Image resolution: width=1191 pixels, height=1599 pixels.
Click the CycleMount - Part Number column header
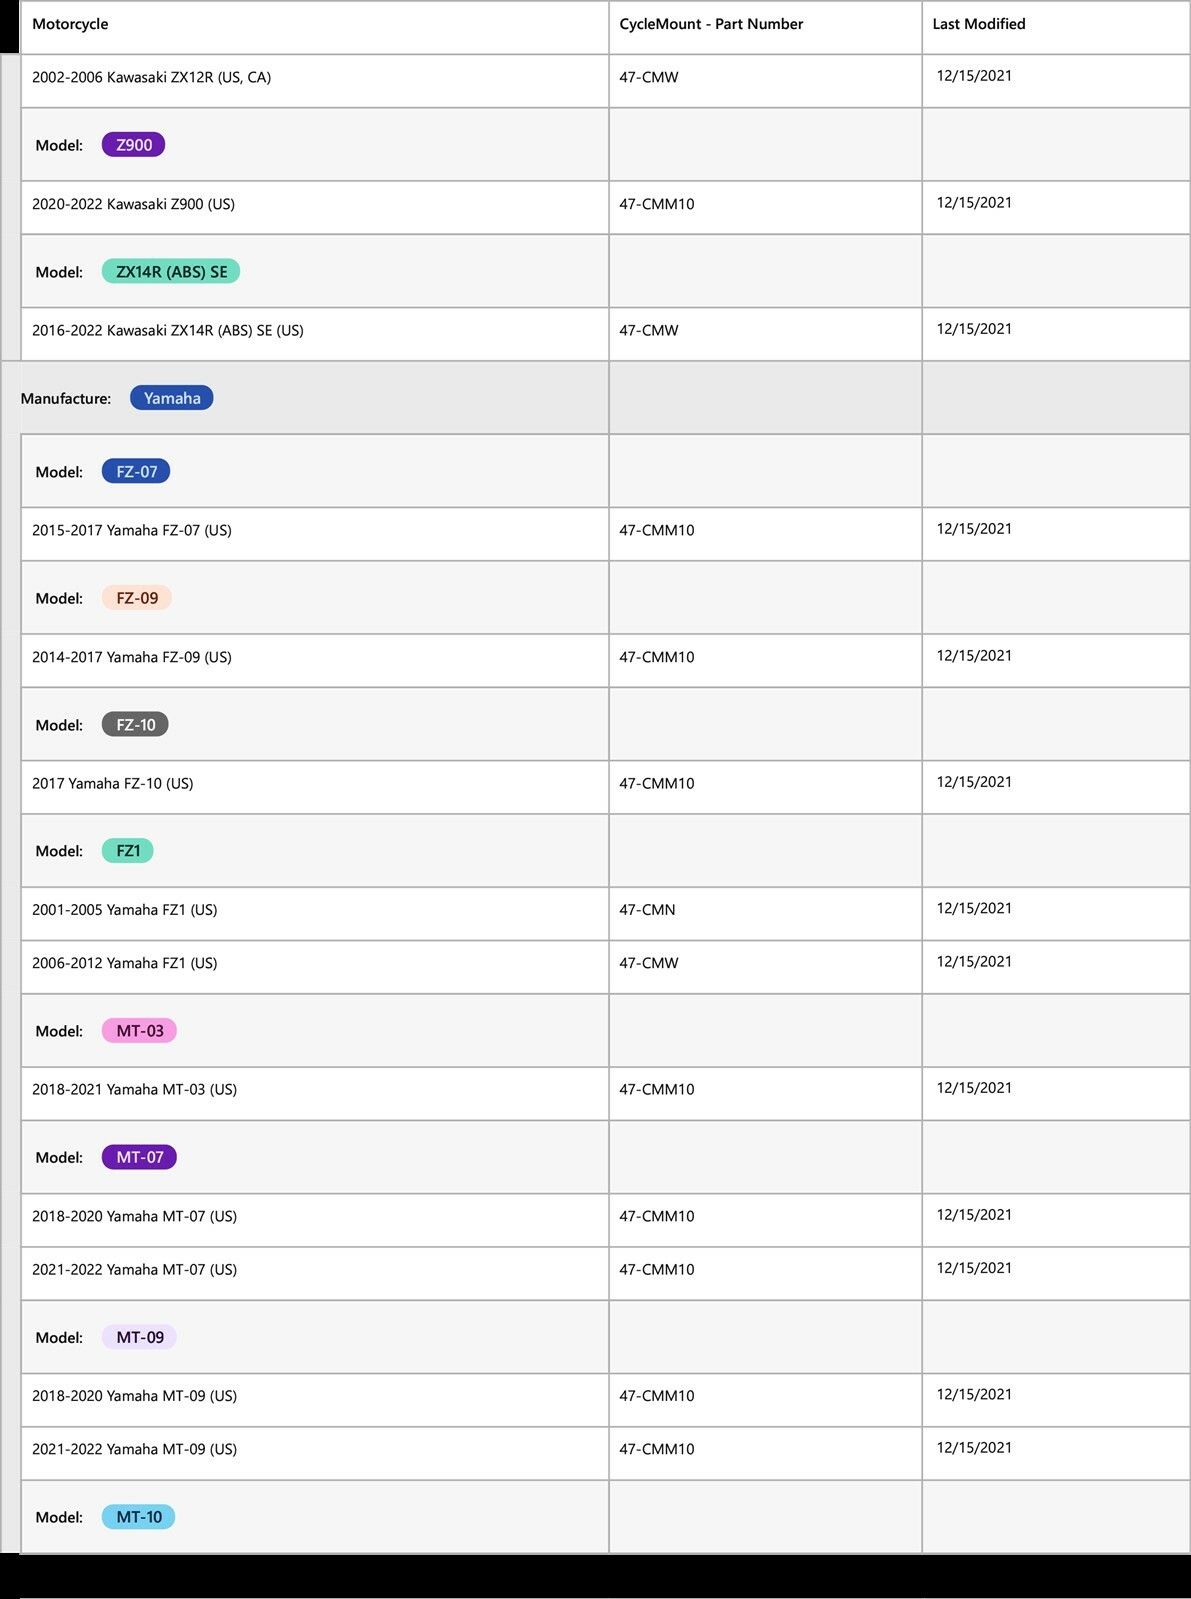tap(765, 27)
